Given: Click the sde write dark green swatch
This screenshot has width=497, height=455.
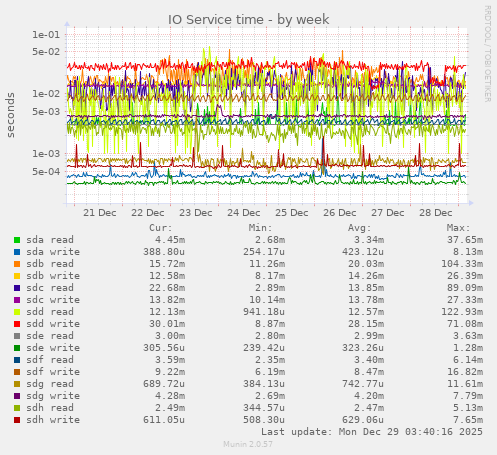Looking at the screenshot, I should [17, 348].
